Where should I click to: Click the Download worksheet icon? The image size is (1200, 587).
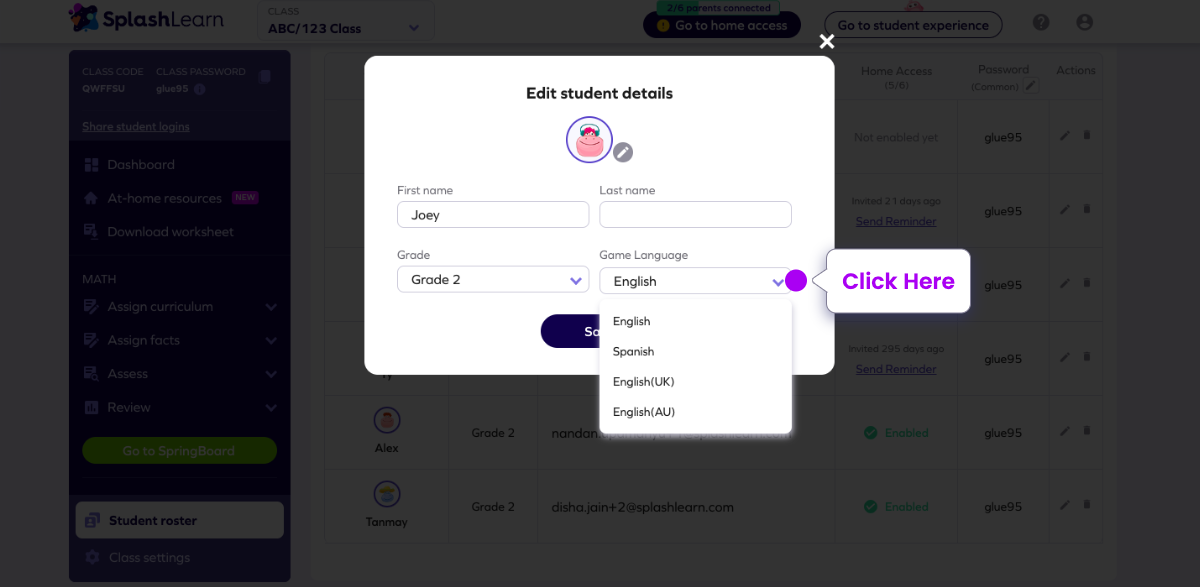[89, 232]
